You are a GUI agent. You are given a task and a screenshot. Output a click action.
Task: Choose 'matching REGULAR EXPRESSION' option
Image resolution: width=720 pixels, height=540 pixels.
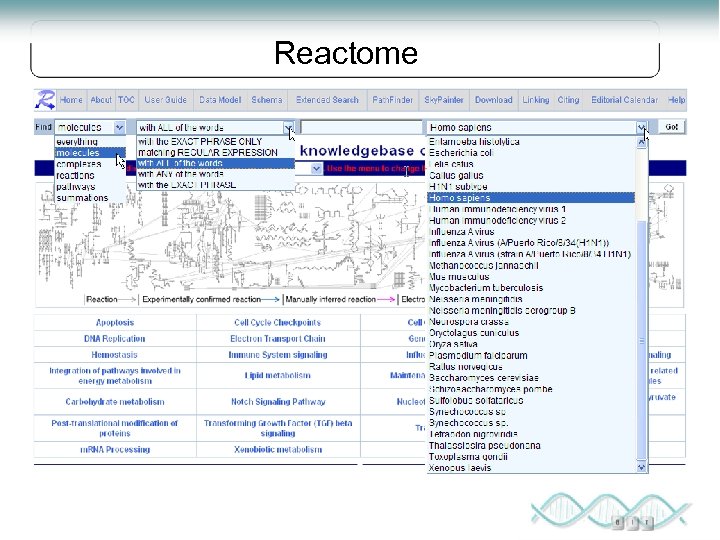(215, 152)
